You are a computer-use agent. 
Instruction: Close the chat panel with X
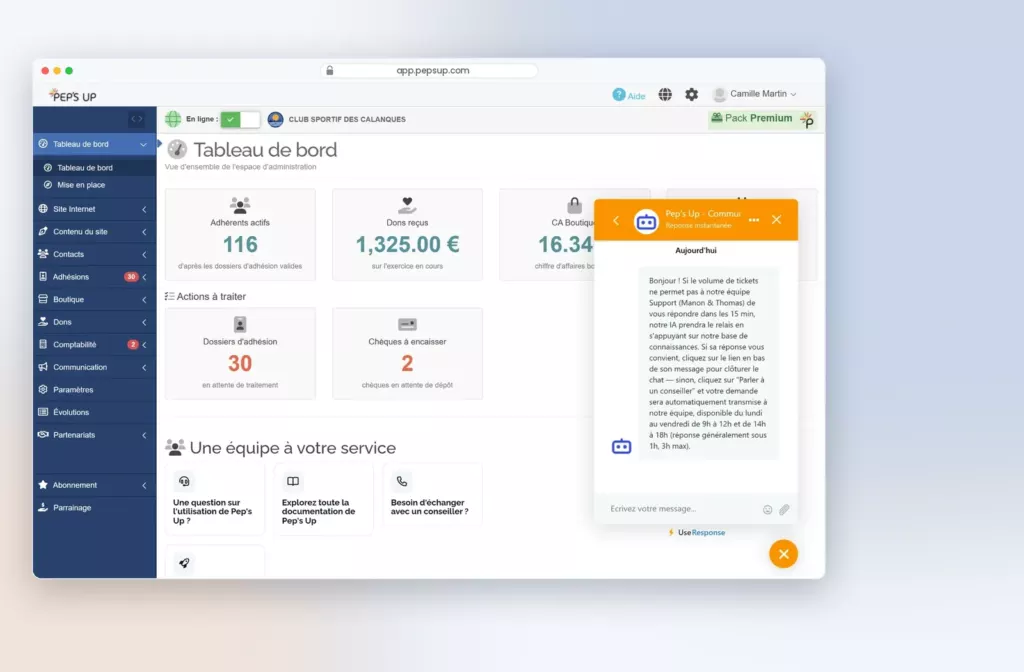(x=776, y=220)
